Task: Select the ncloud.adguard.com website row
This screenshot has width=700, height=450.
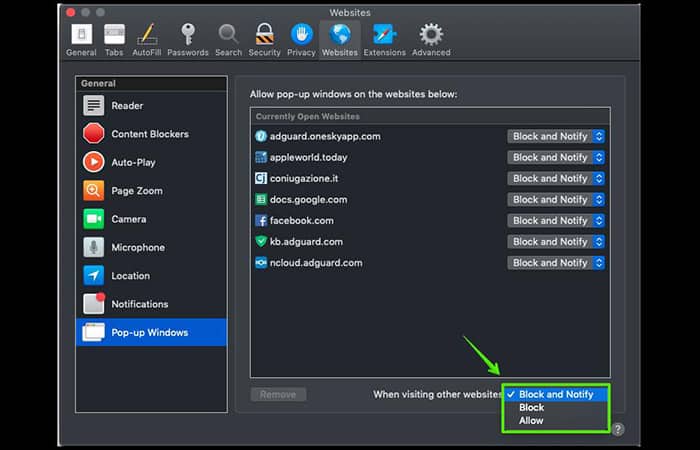Action: [430, 263]
